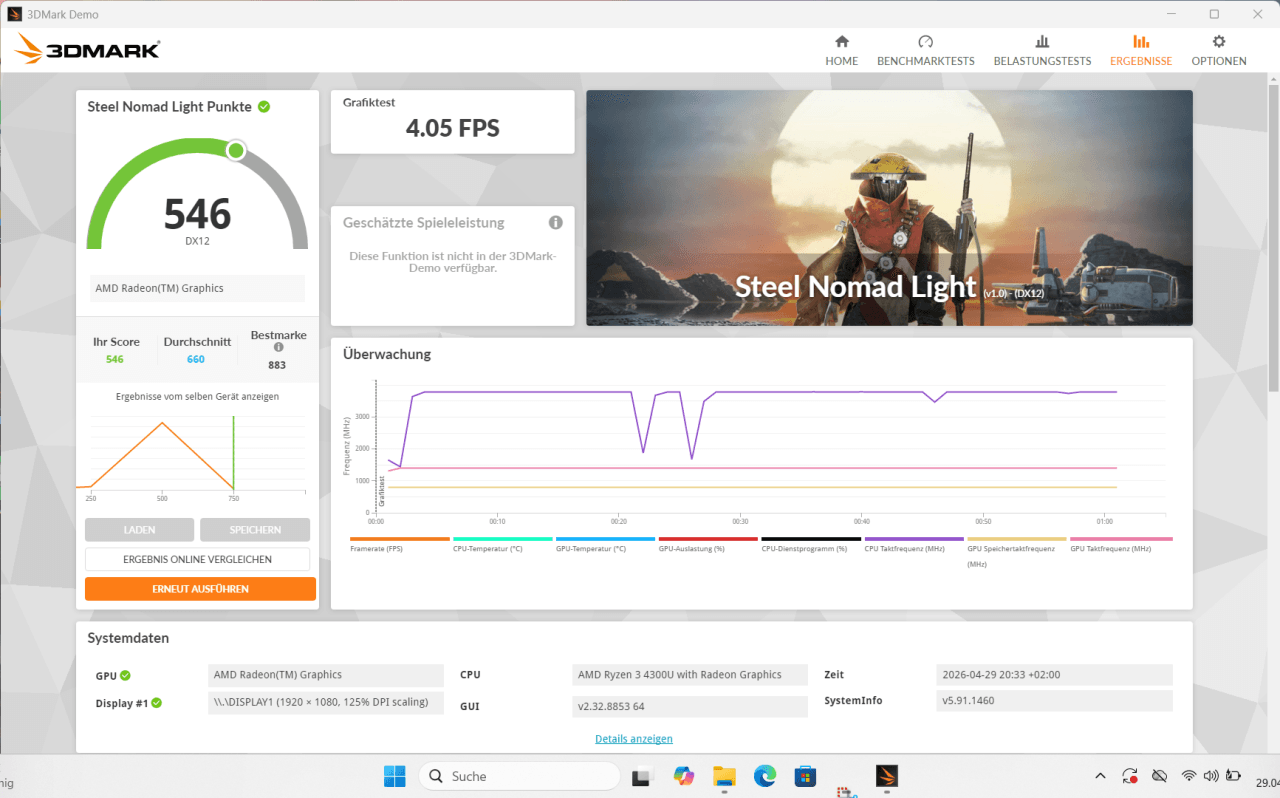Click the info icon beside Geschätzte Spieleleistung

click(x=556, y=222)
